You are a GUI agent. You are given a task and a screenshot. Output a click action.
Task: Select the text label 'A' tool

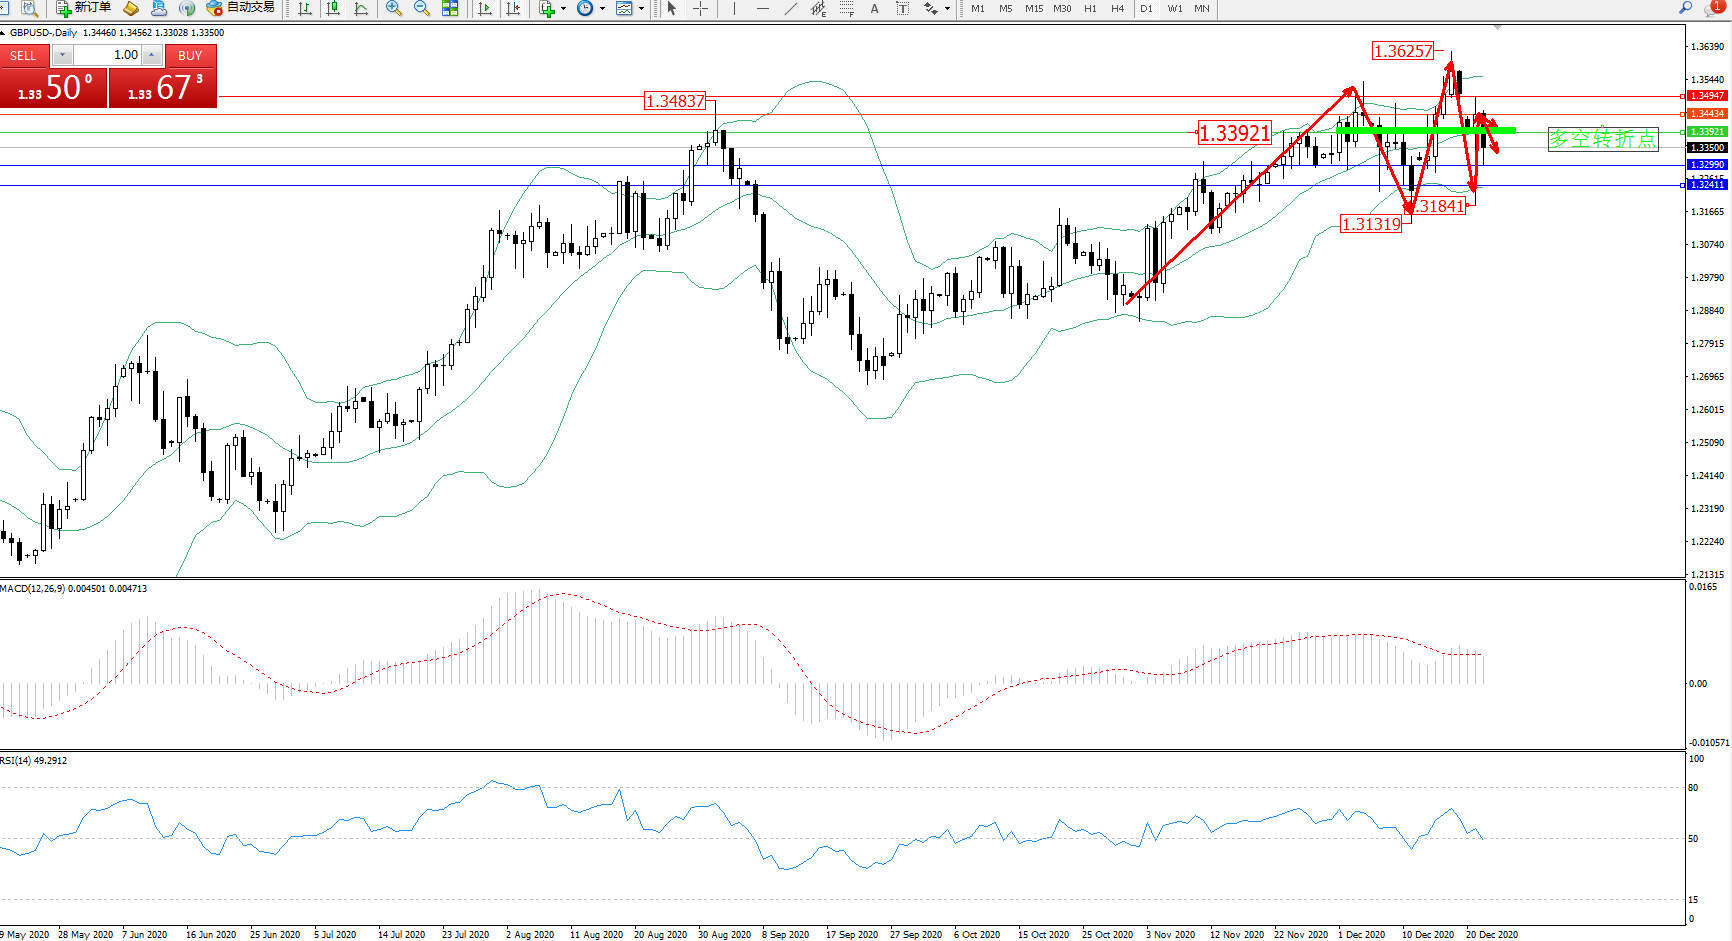pos(874,8)
